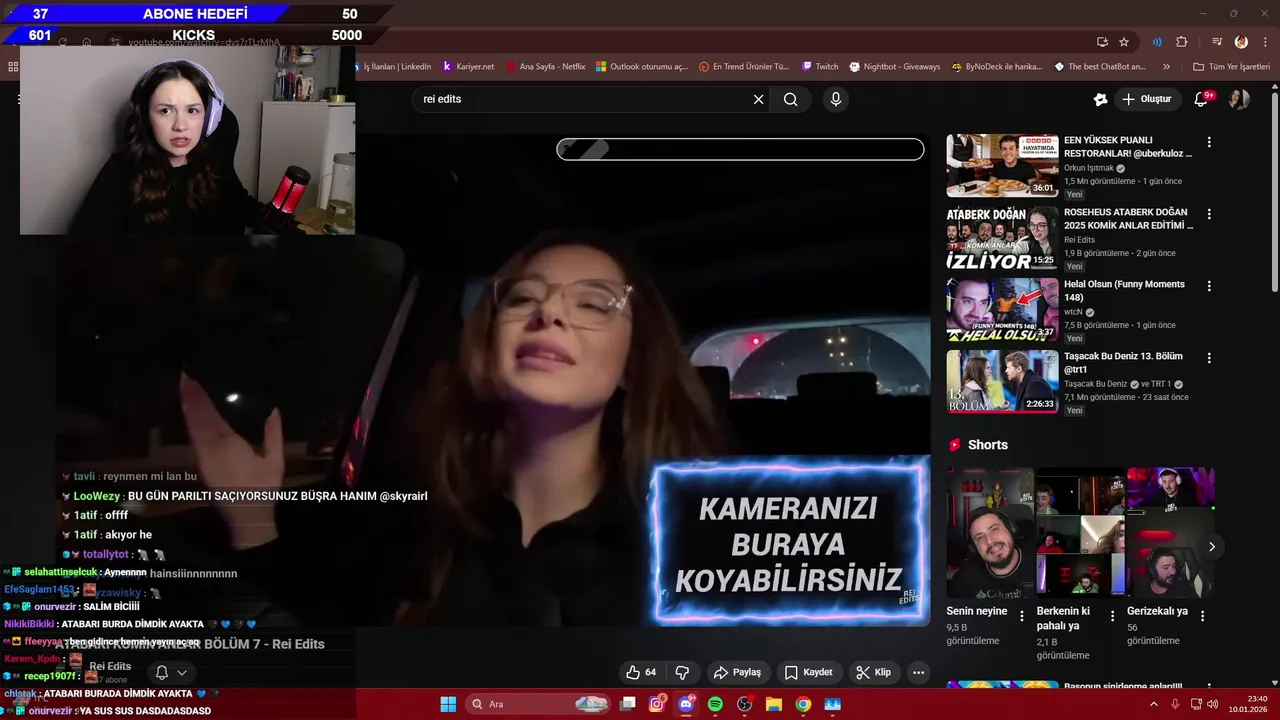Click the YouTube search magnifier button
The width and height of the screenshot is (1280, 720).
click(x=791, y=99)
